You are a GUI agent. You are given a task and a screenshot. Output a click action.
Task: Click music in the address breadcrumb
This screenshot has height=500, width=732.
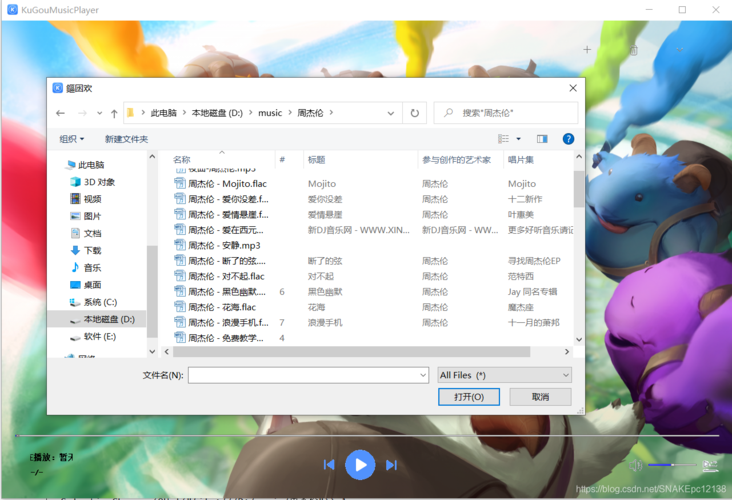click(x=270, y=113)
